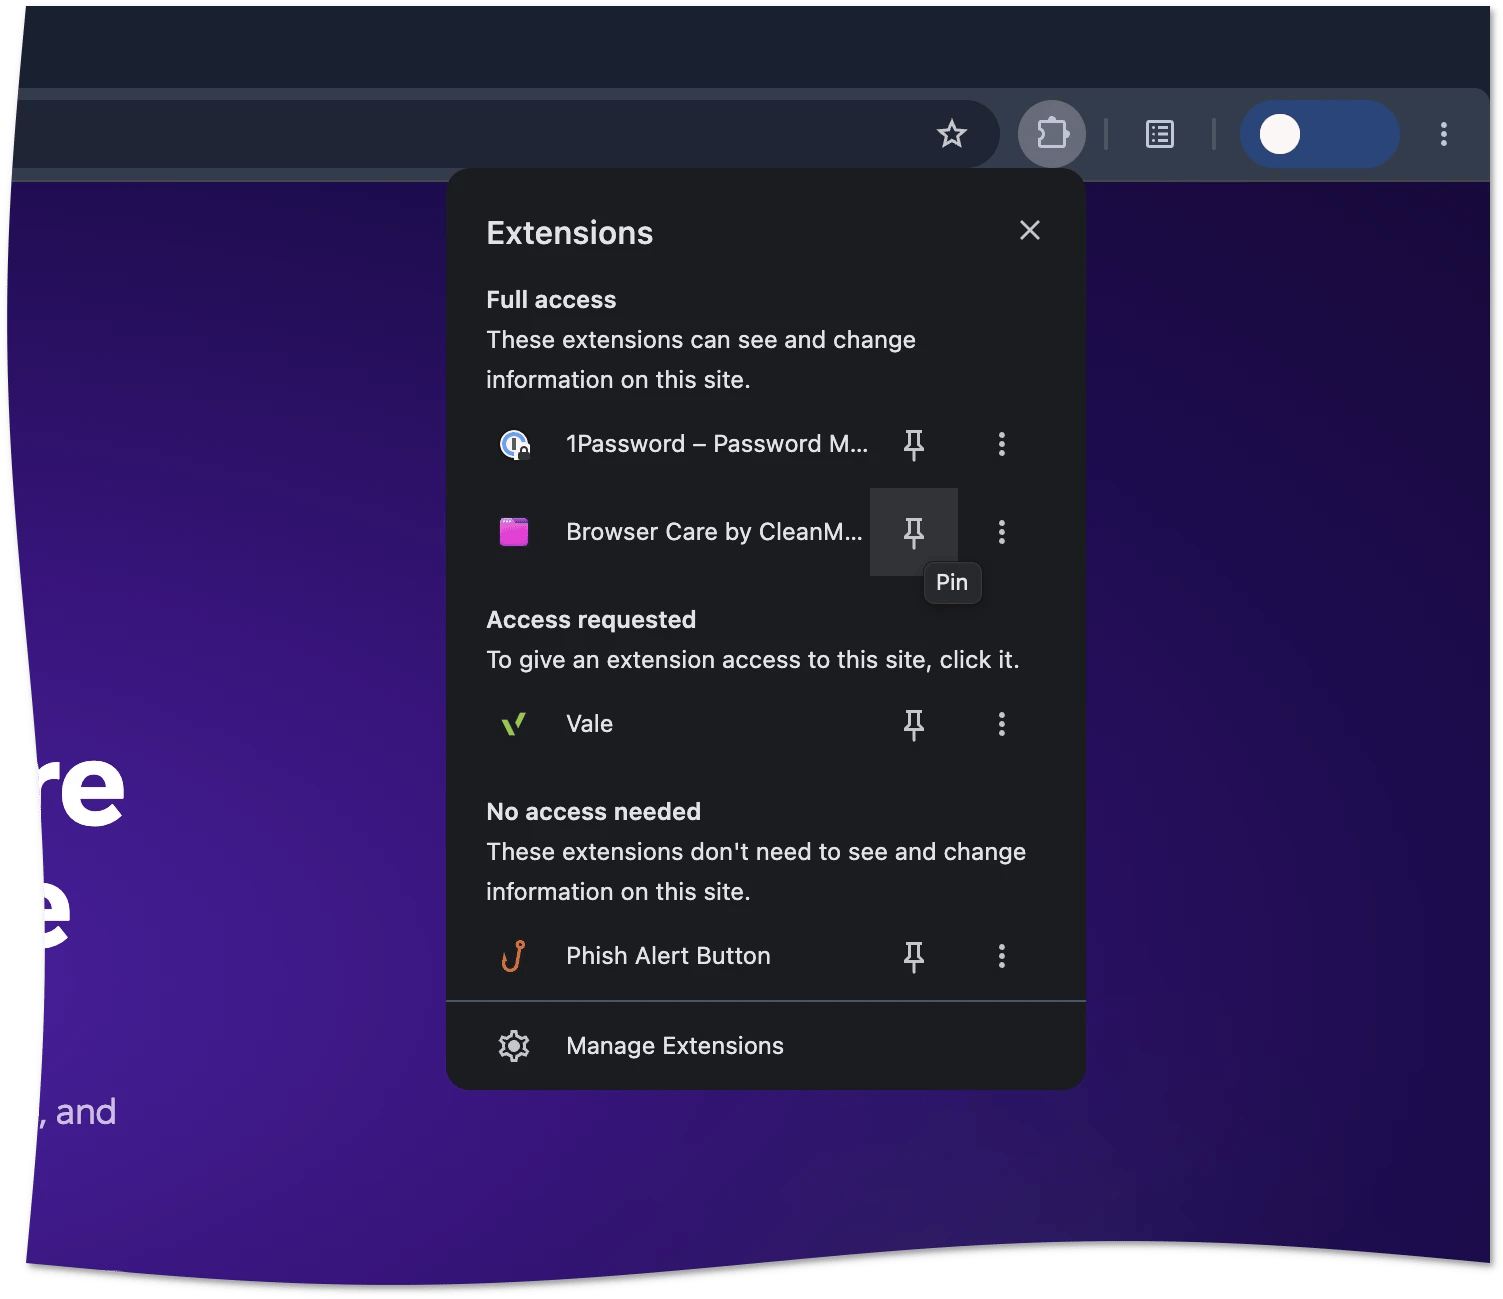Screen dimensions: 1503x1299
Task: Pin the Vale extension
Action: (x=913, y=724)
